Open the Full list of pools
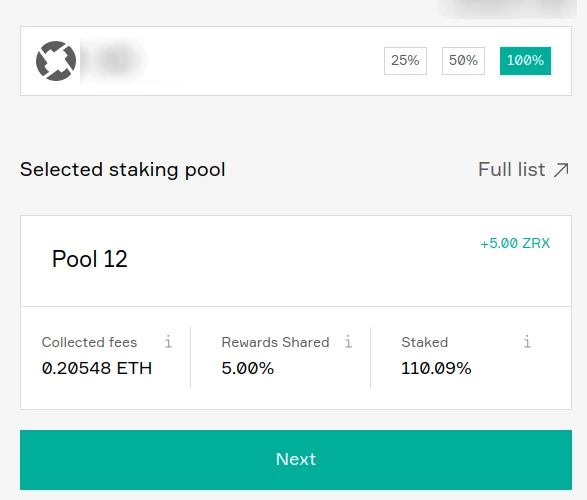The image size is (587, 500). point(523,170)
